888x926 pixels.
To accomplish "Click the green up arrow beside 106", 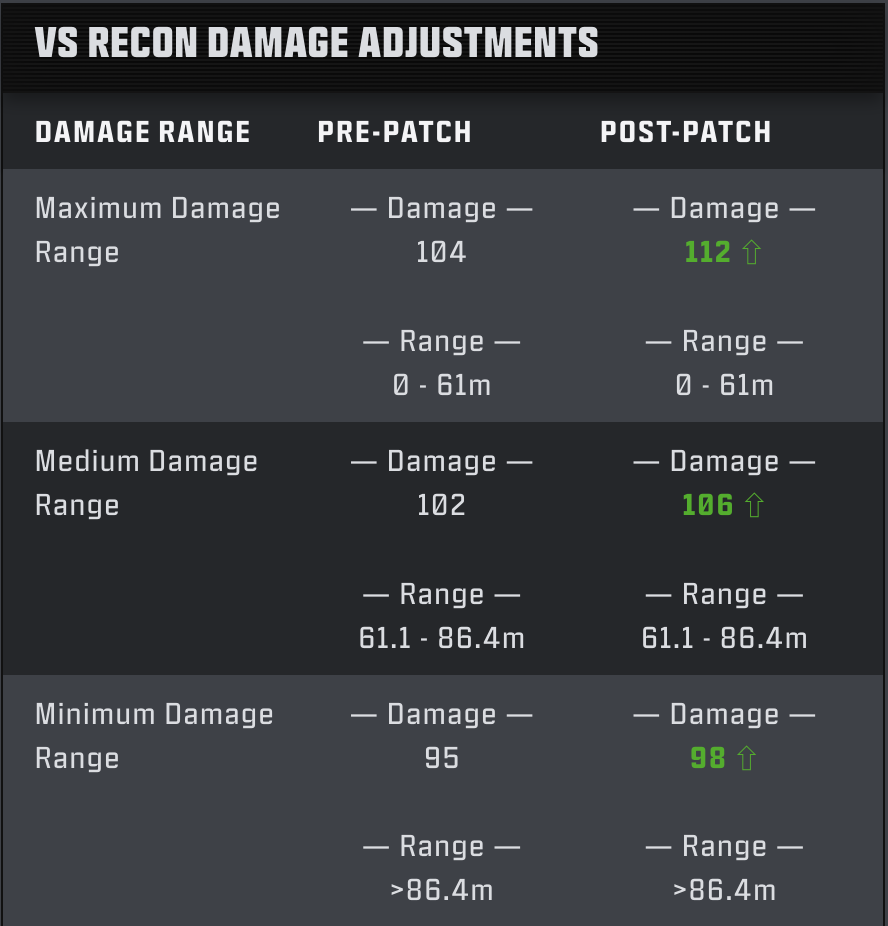I will tap(754, 506).
